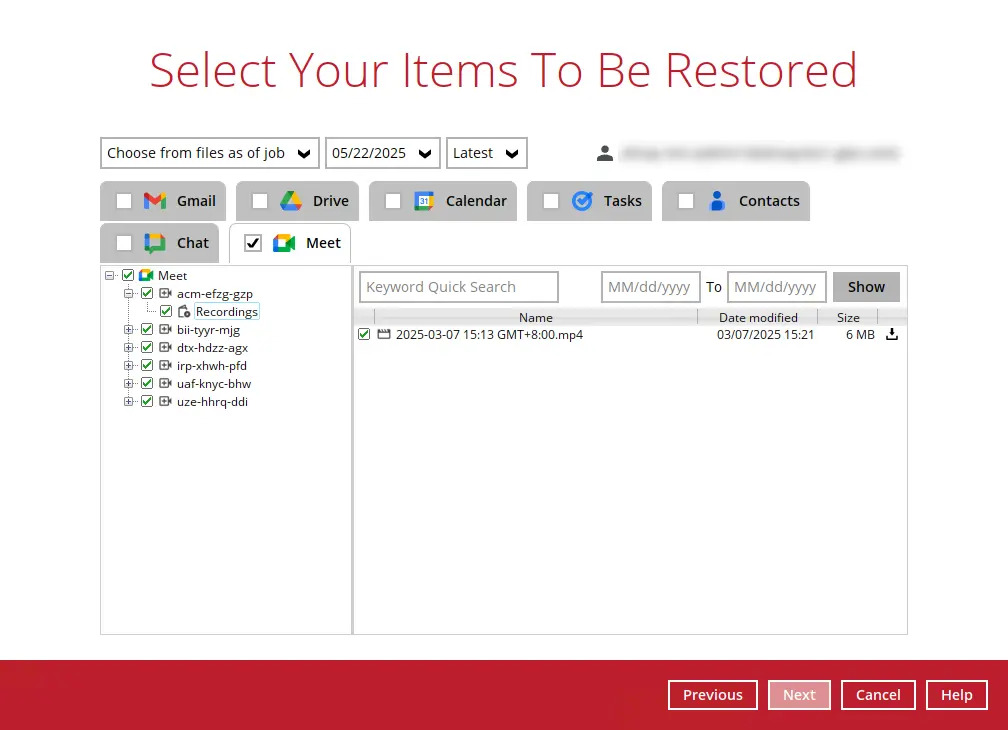Uncheck the Meet tab checkbox
Screen dimensions: 1008x730
253,243
